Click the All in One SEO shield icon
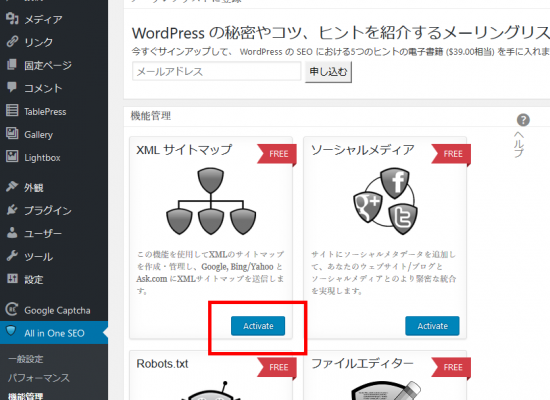The height and width of the screenshot is (400, 550). [12, 331]
